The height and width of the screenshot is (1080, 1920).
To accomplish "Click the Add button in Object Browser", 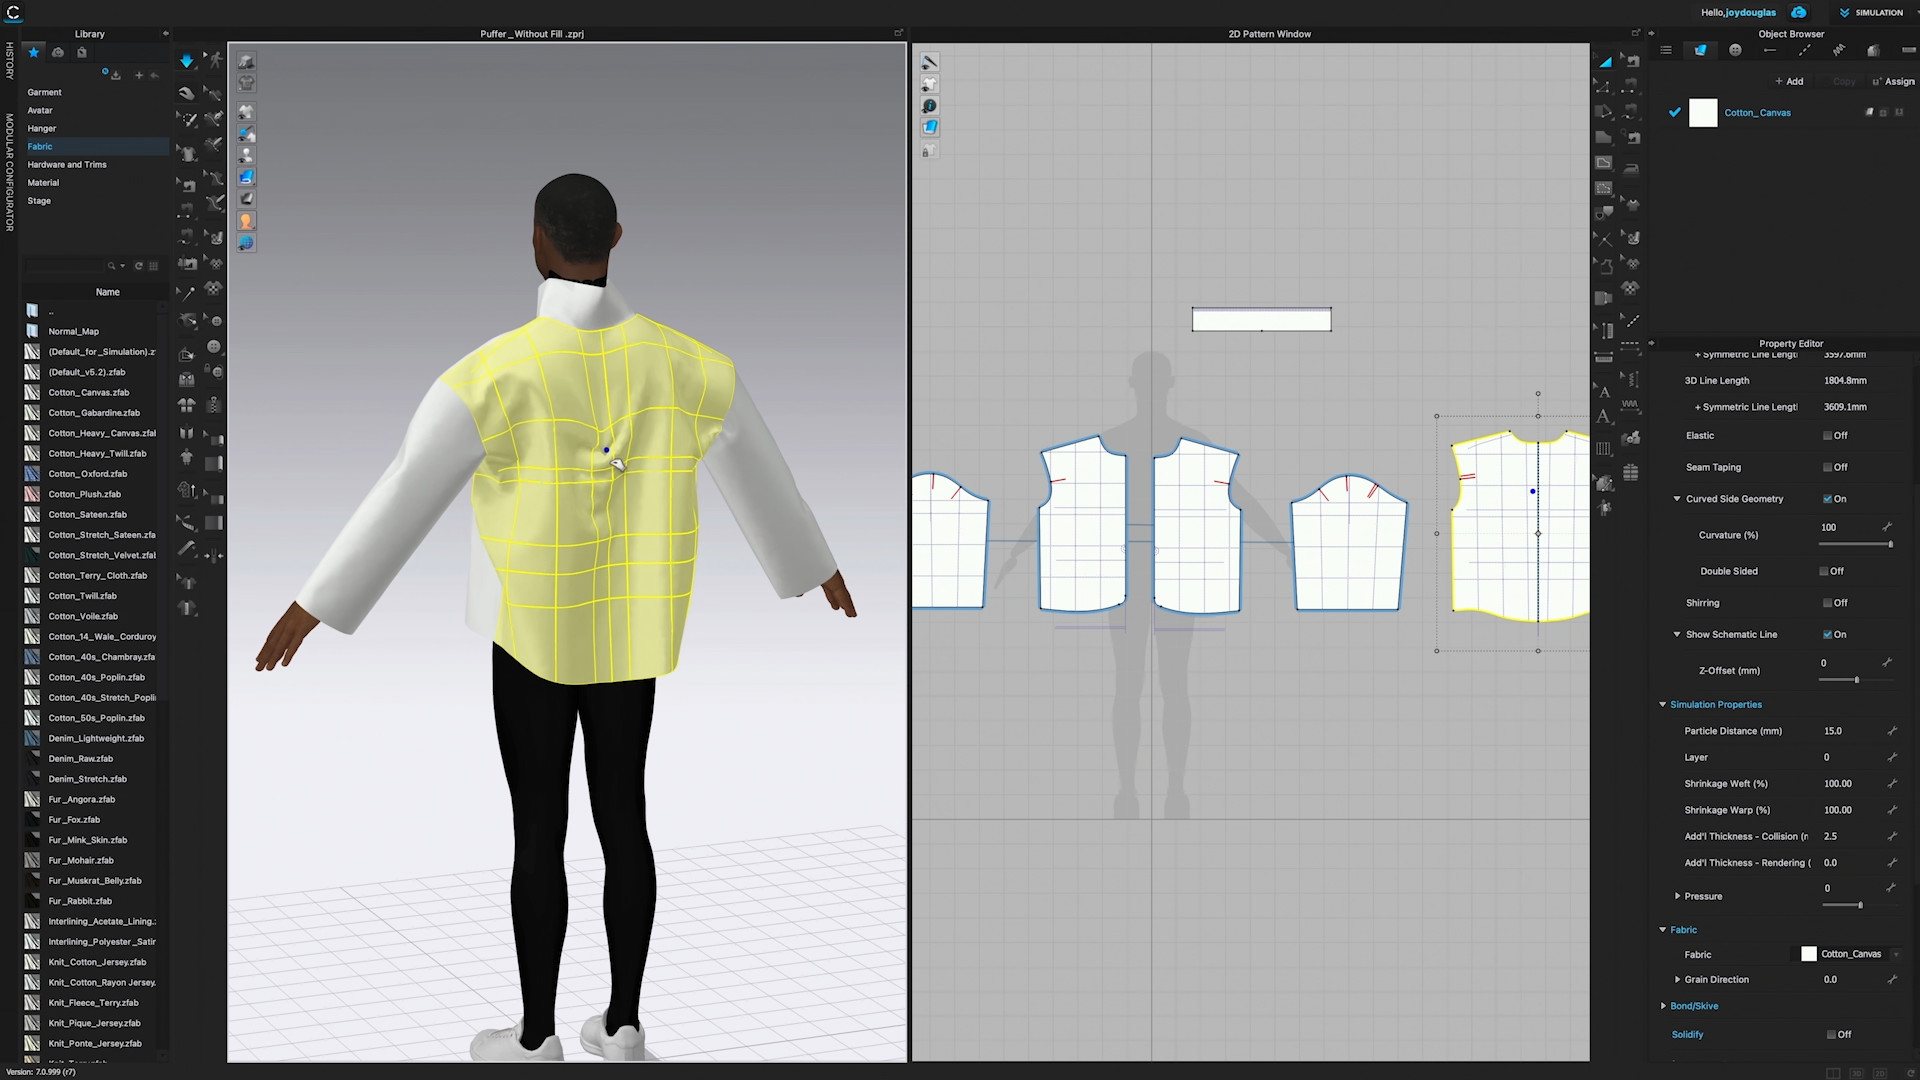I will pos(1789,81).
